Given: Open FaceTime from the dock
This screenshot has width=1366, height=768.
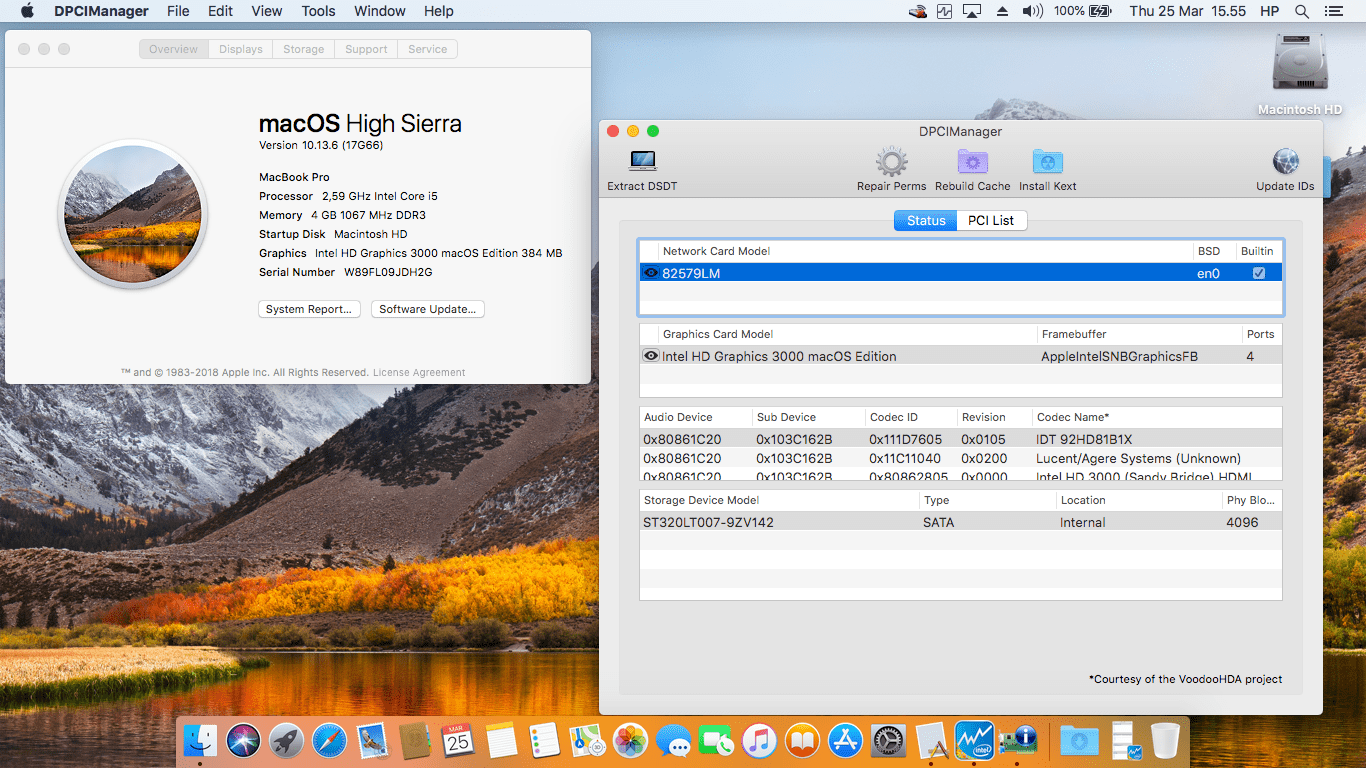Looking at the screenshot, I should [x=716, y=741].
